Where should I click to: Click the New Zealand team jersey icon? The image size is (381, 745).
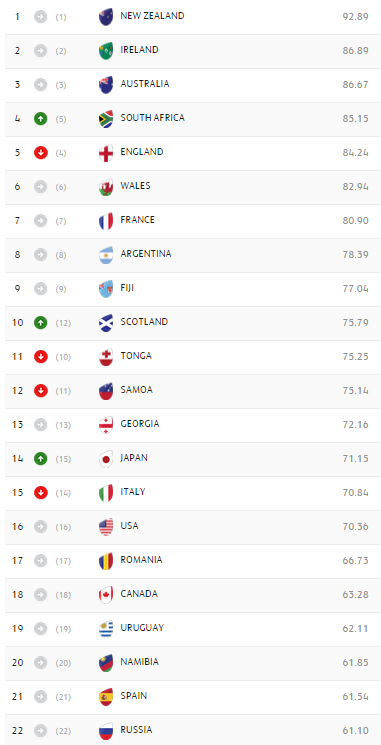(x=106, y=17)
